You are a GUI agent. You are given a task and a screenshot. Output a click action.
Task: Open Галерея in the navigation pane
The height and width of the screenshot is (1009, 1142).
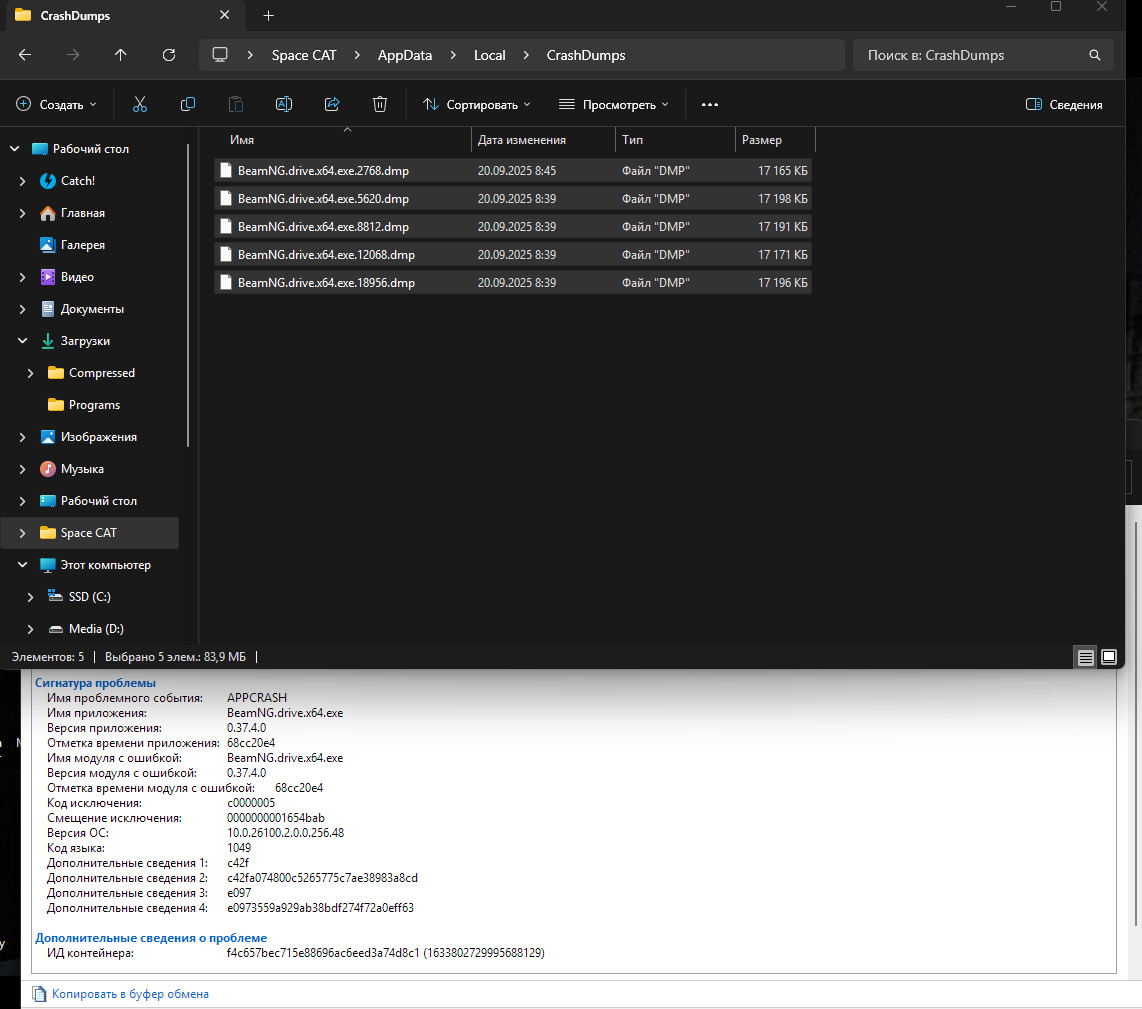click(x=82, y=245)
